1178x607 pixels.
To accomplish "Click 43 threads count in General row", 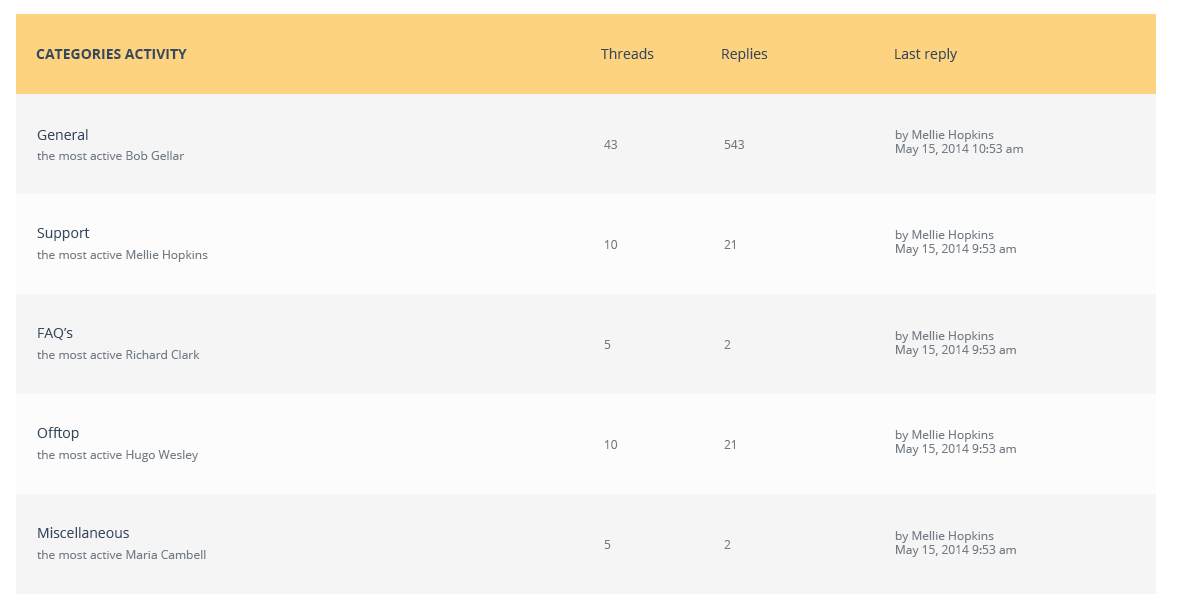I will click(610, 144).
